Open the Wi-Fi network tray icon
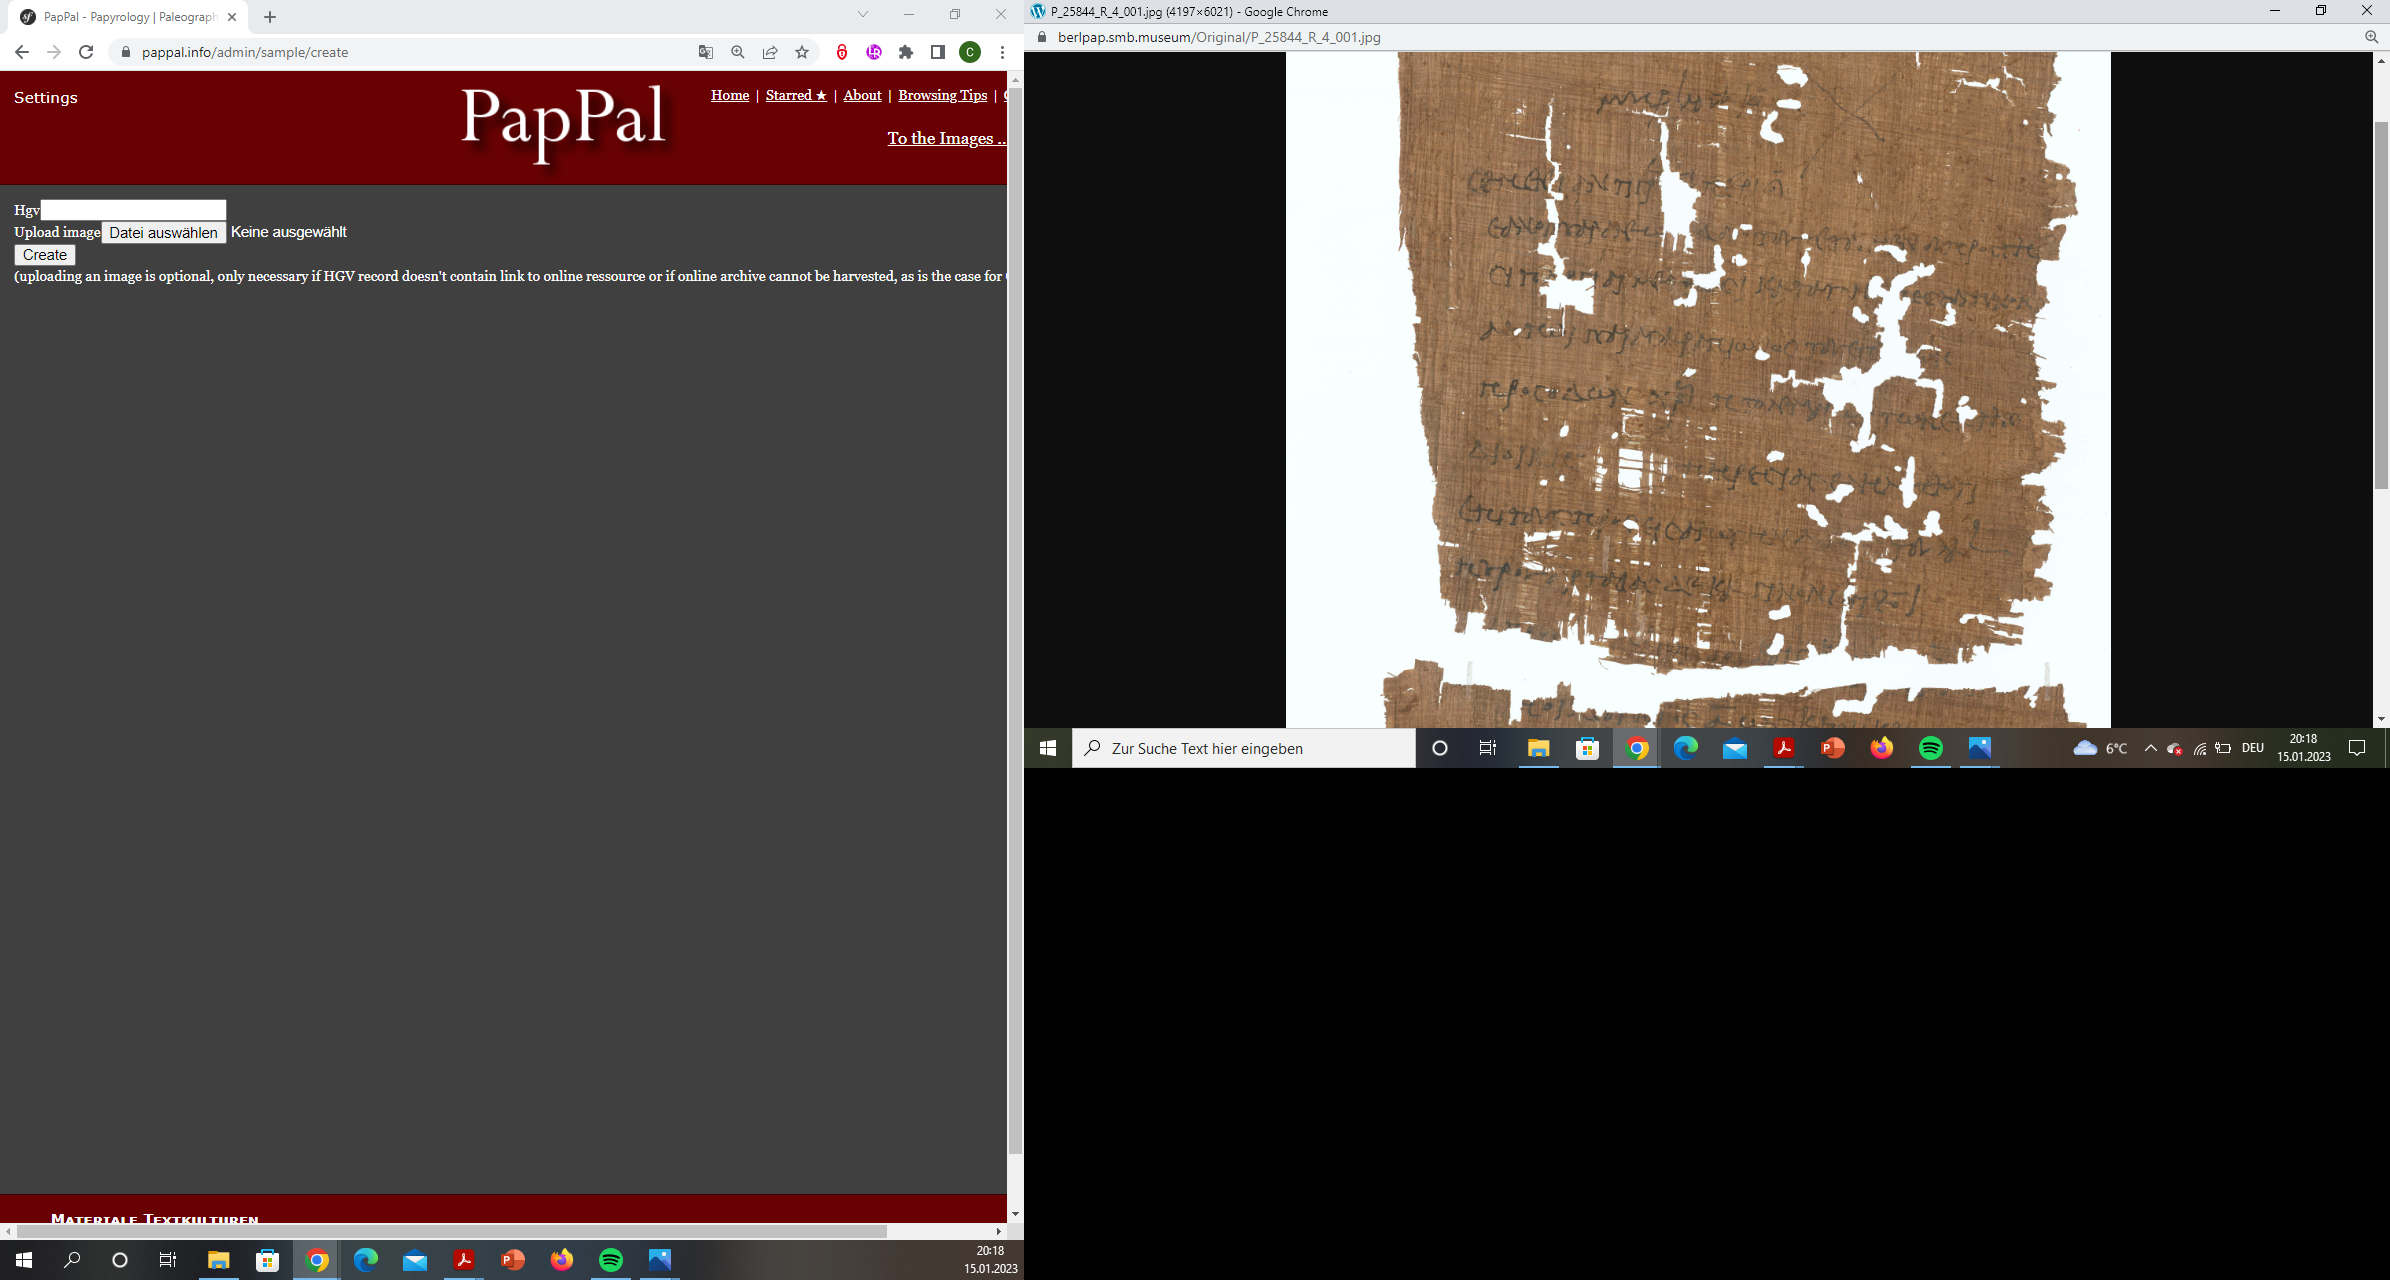The image size is (2390, 1280). point(2199,748)
